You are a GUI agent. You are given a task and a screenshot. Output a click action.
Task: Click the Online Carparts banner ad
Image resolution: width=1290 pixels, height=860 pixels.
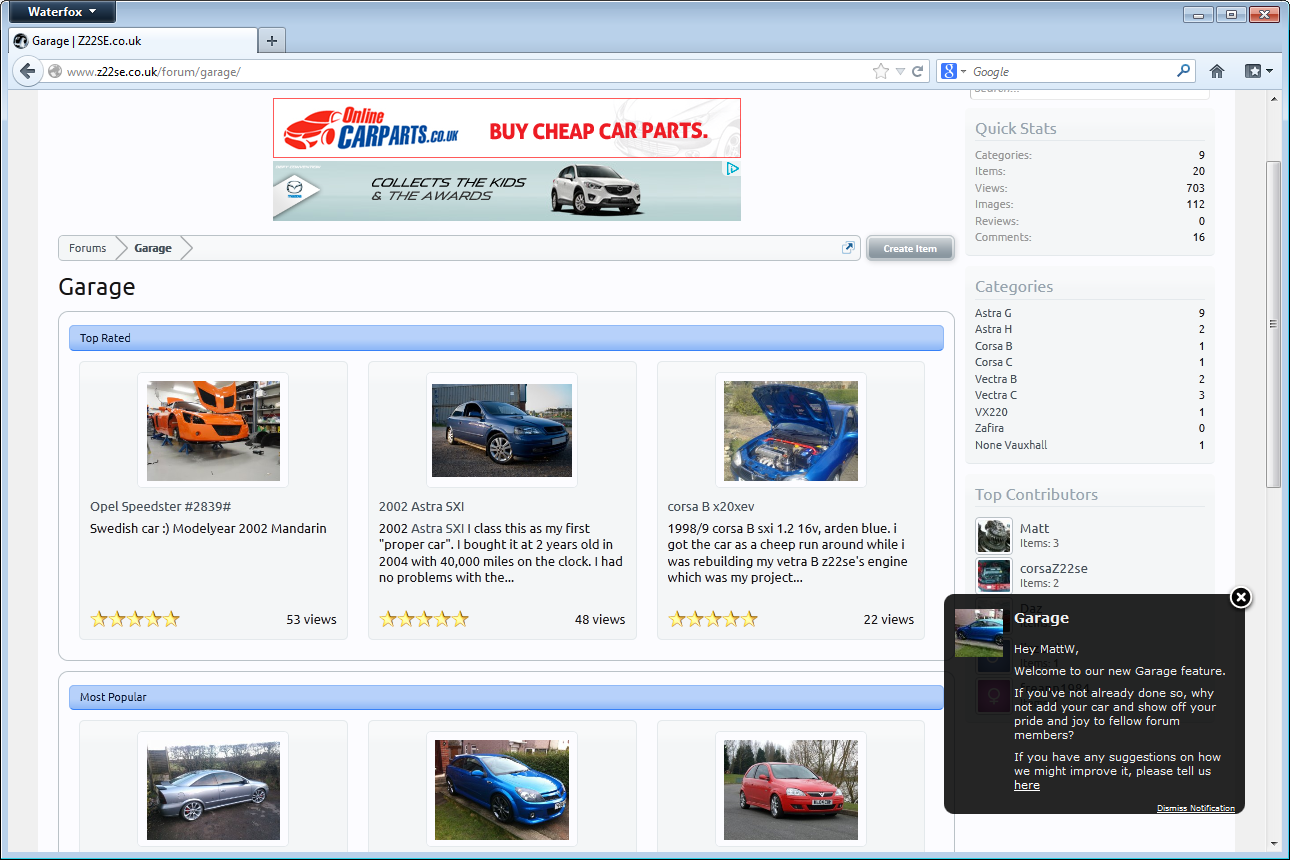coord(507,127)
